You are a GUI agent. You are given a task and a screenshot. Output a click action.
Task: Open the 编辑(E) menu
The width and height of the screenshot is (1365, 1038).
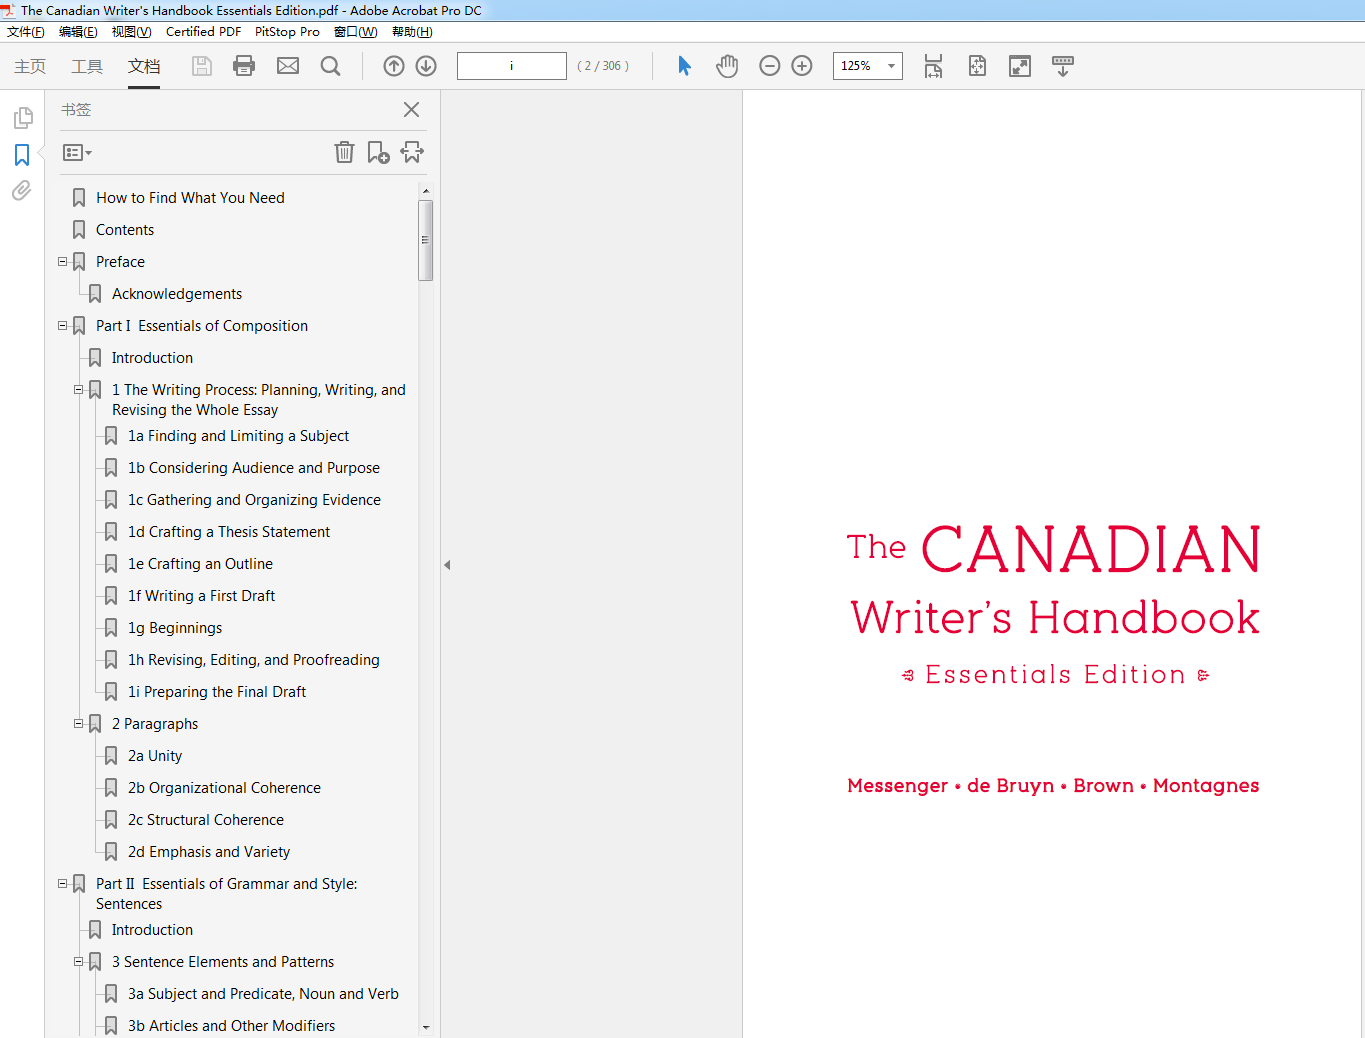(78, 32)
